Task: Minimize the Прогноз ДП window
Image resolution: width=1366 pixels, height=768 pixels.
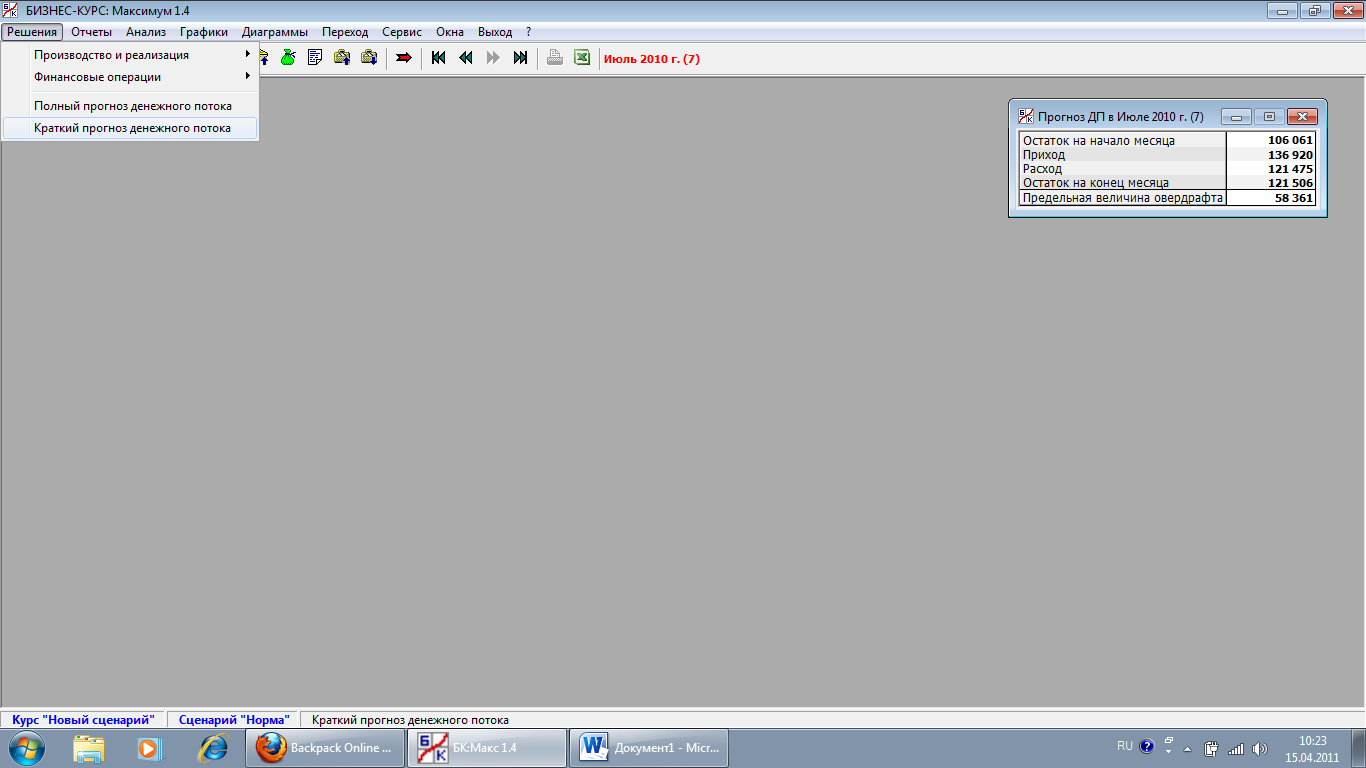Action: 1237,117
